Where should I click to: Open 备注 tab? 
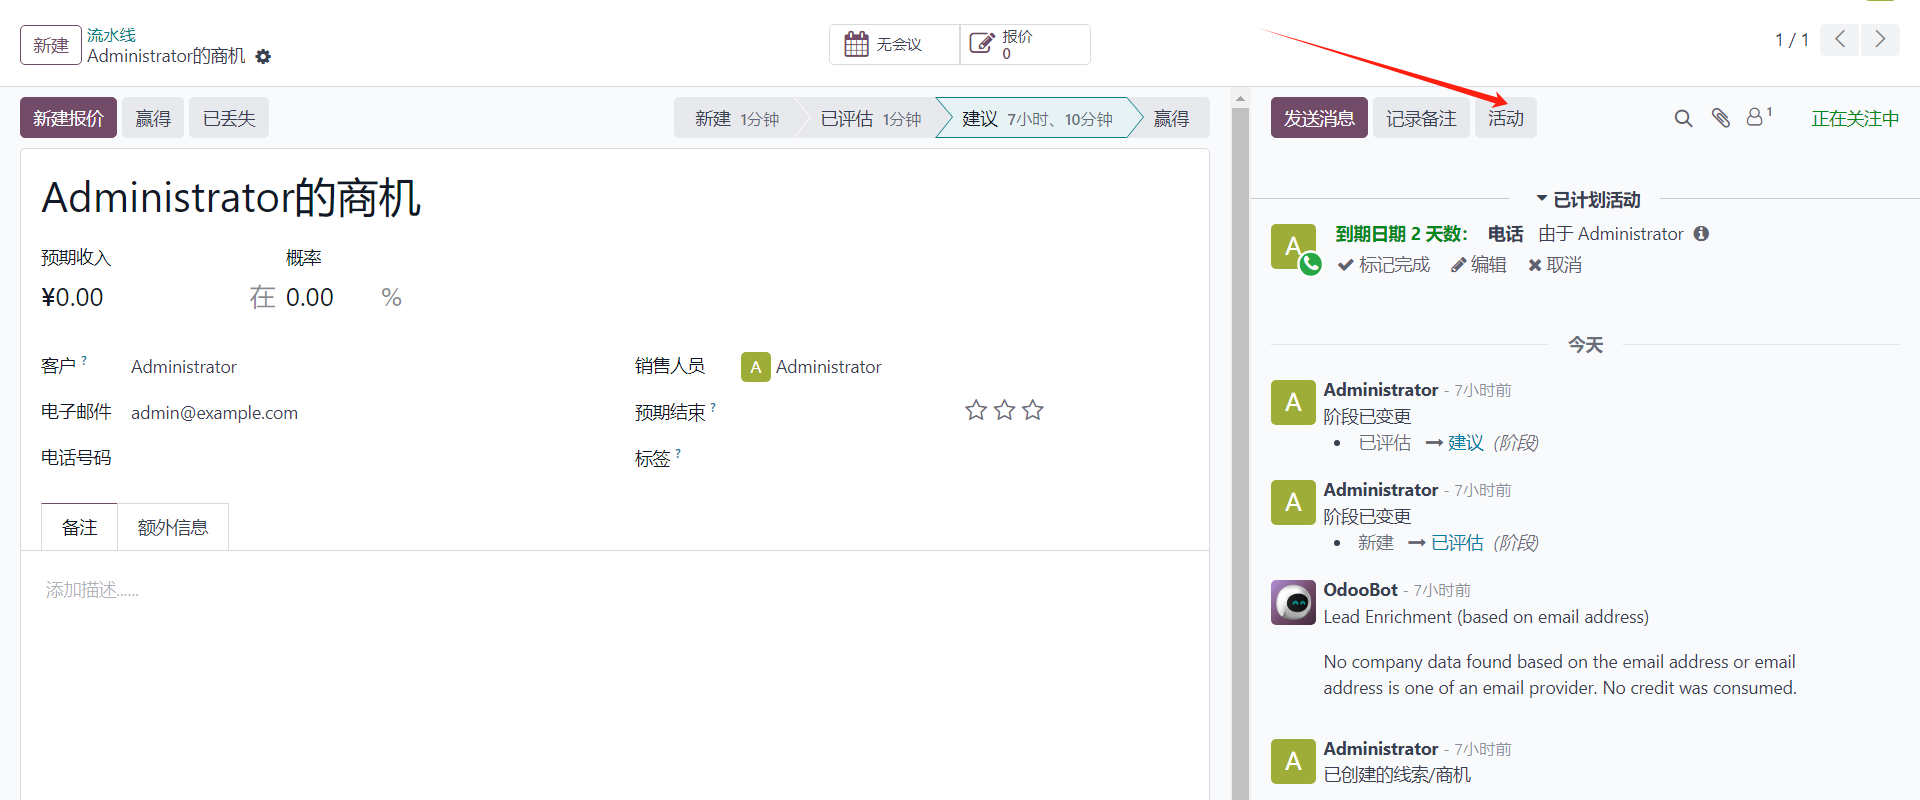80,527
